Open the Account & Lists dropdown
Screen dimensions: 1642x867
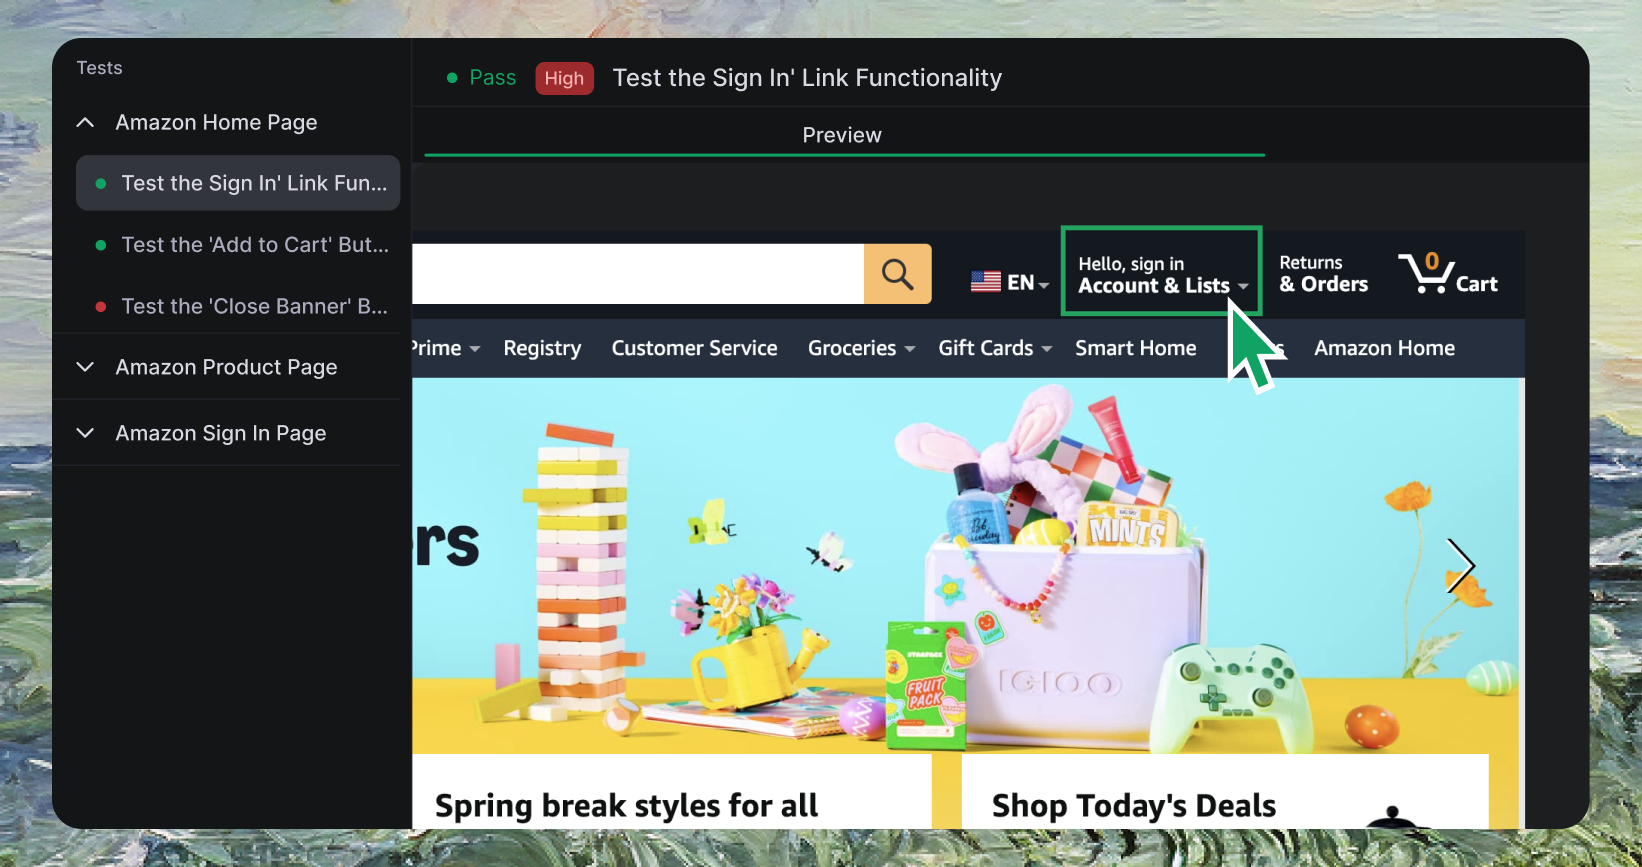click(1161, 271)
